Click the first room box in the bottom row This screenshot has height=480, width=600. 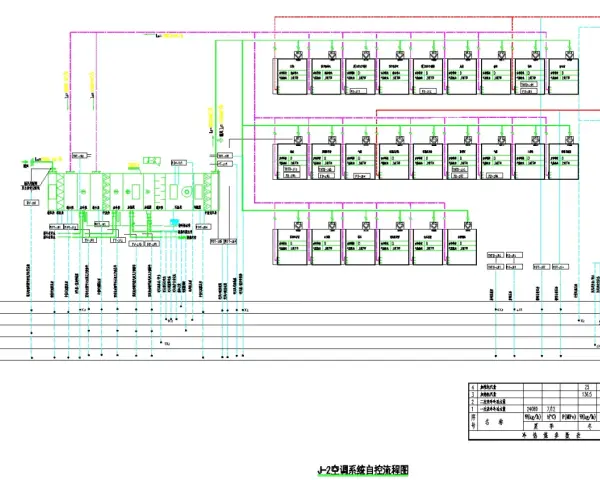pos(292,247)
